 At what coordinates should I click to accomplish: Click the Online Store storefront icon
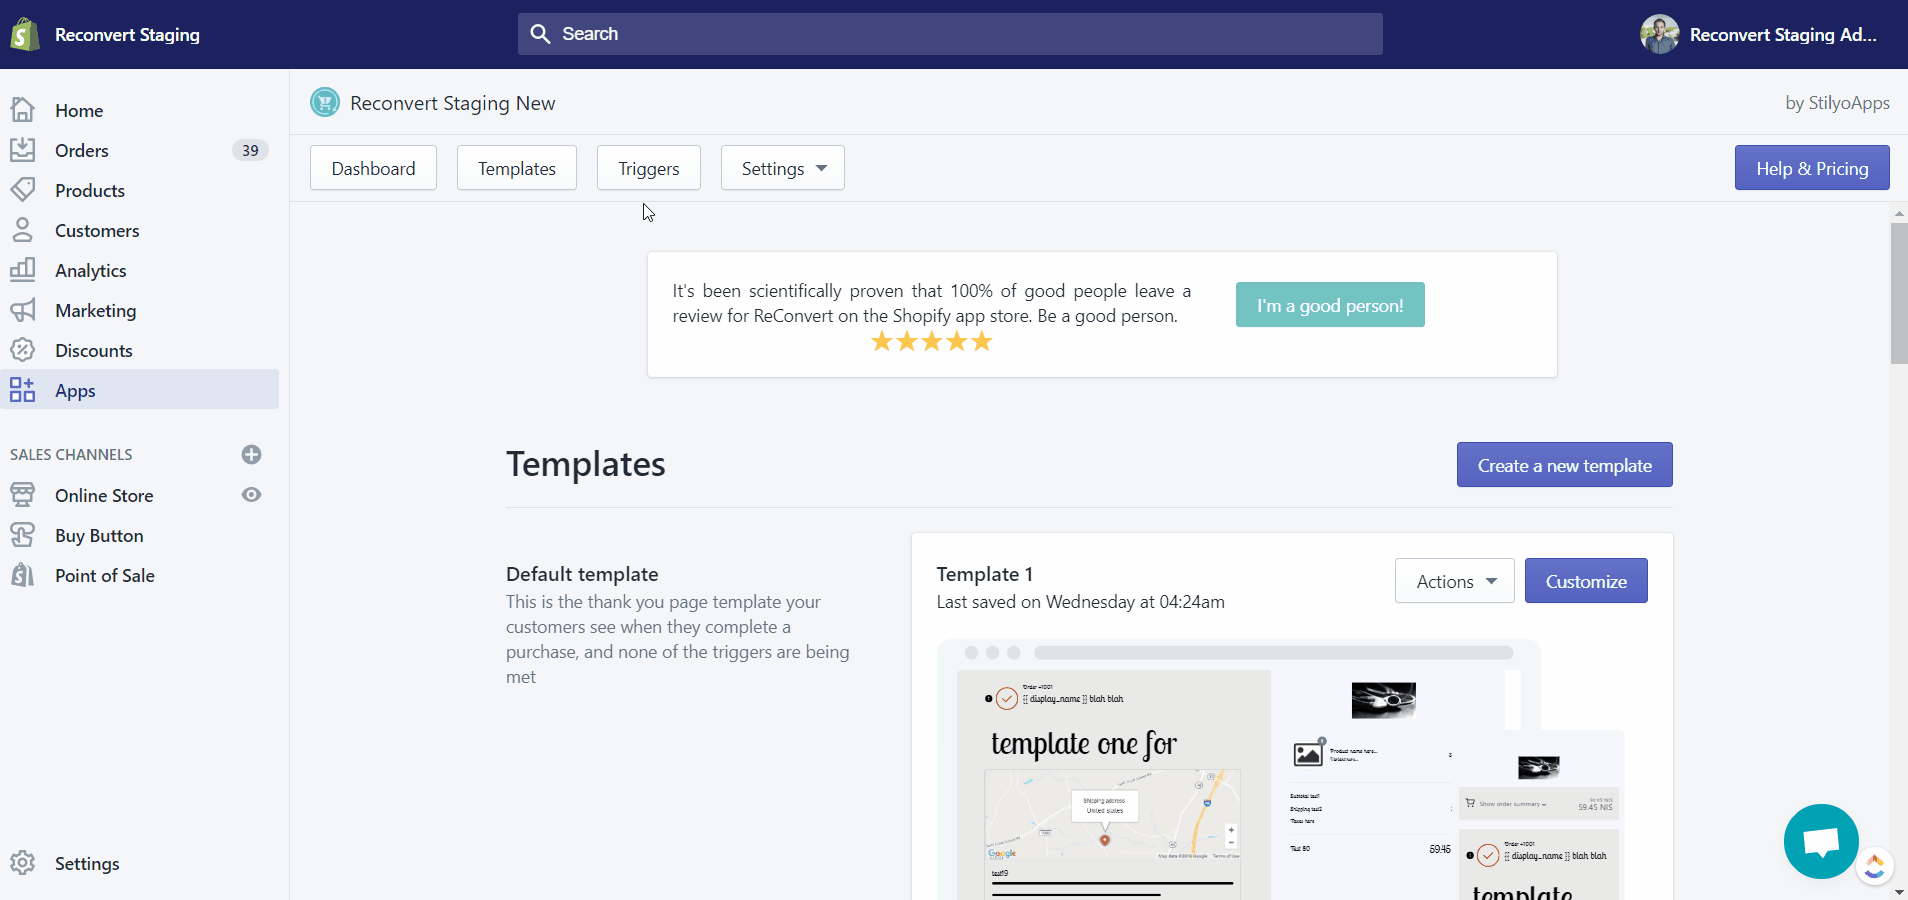click(22, 495)
